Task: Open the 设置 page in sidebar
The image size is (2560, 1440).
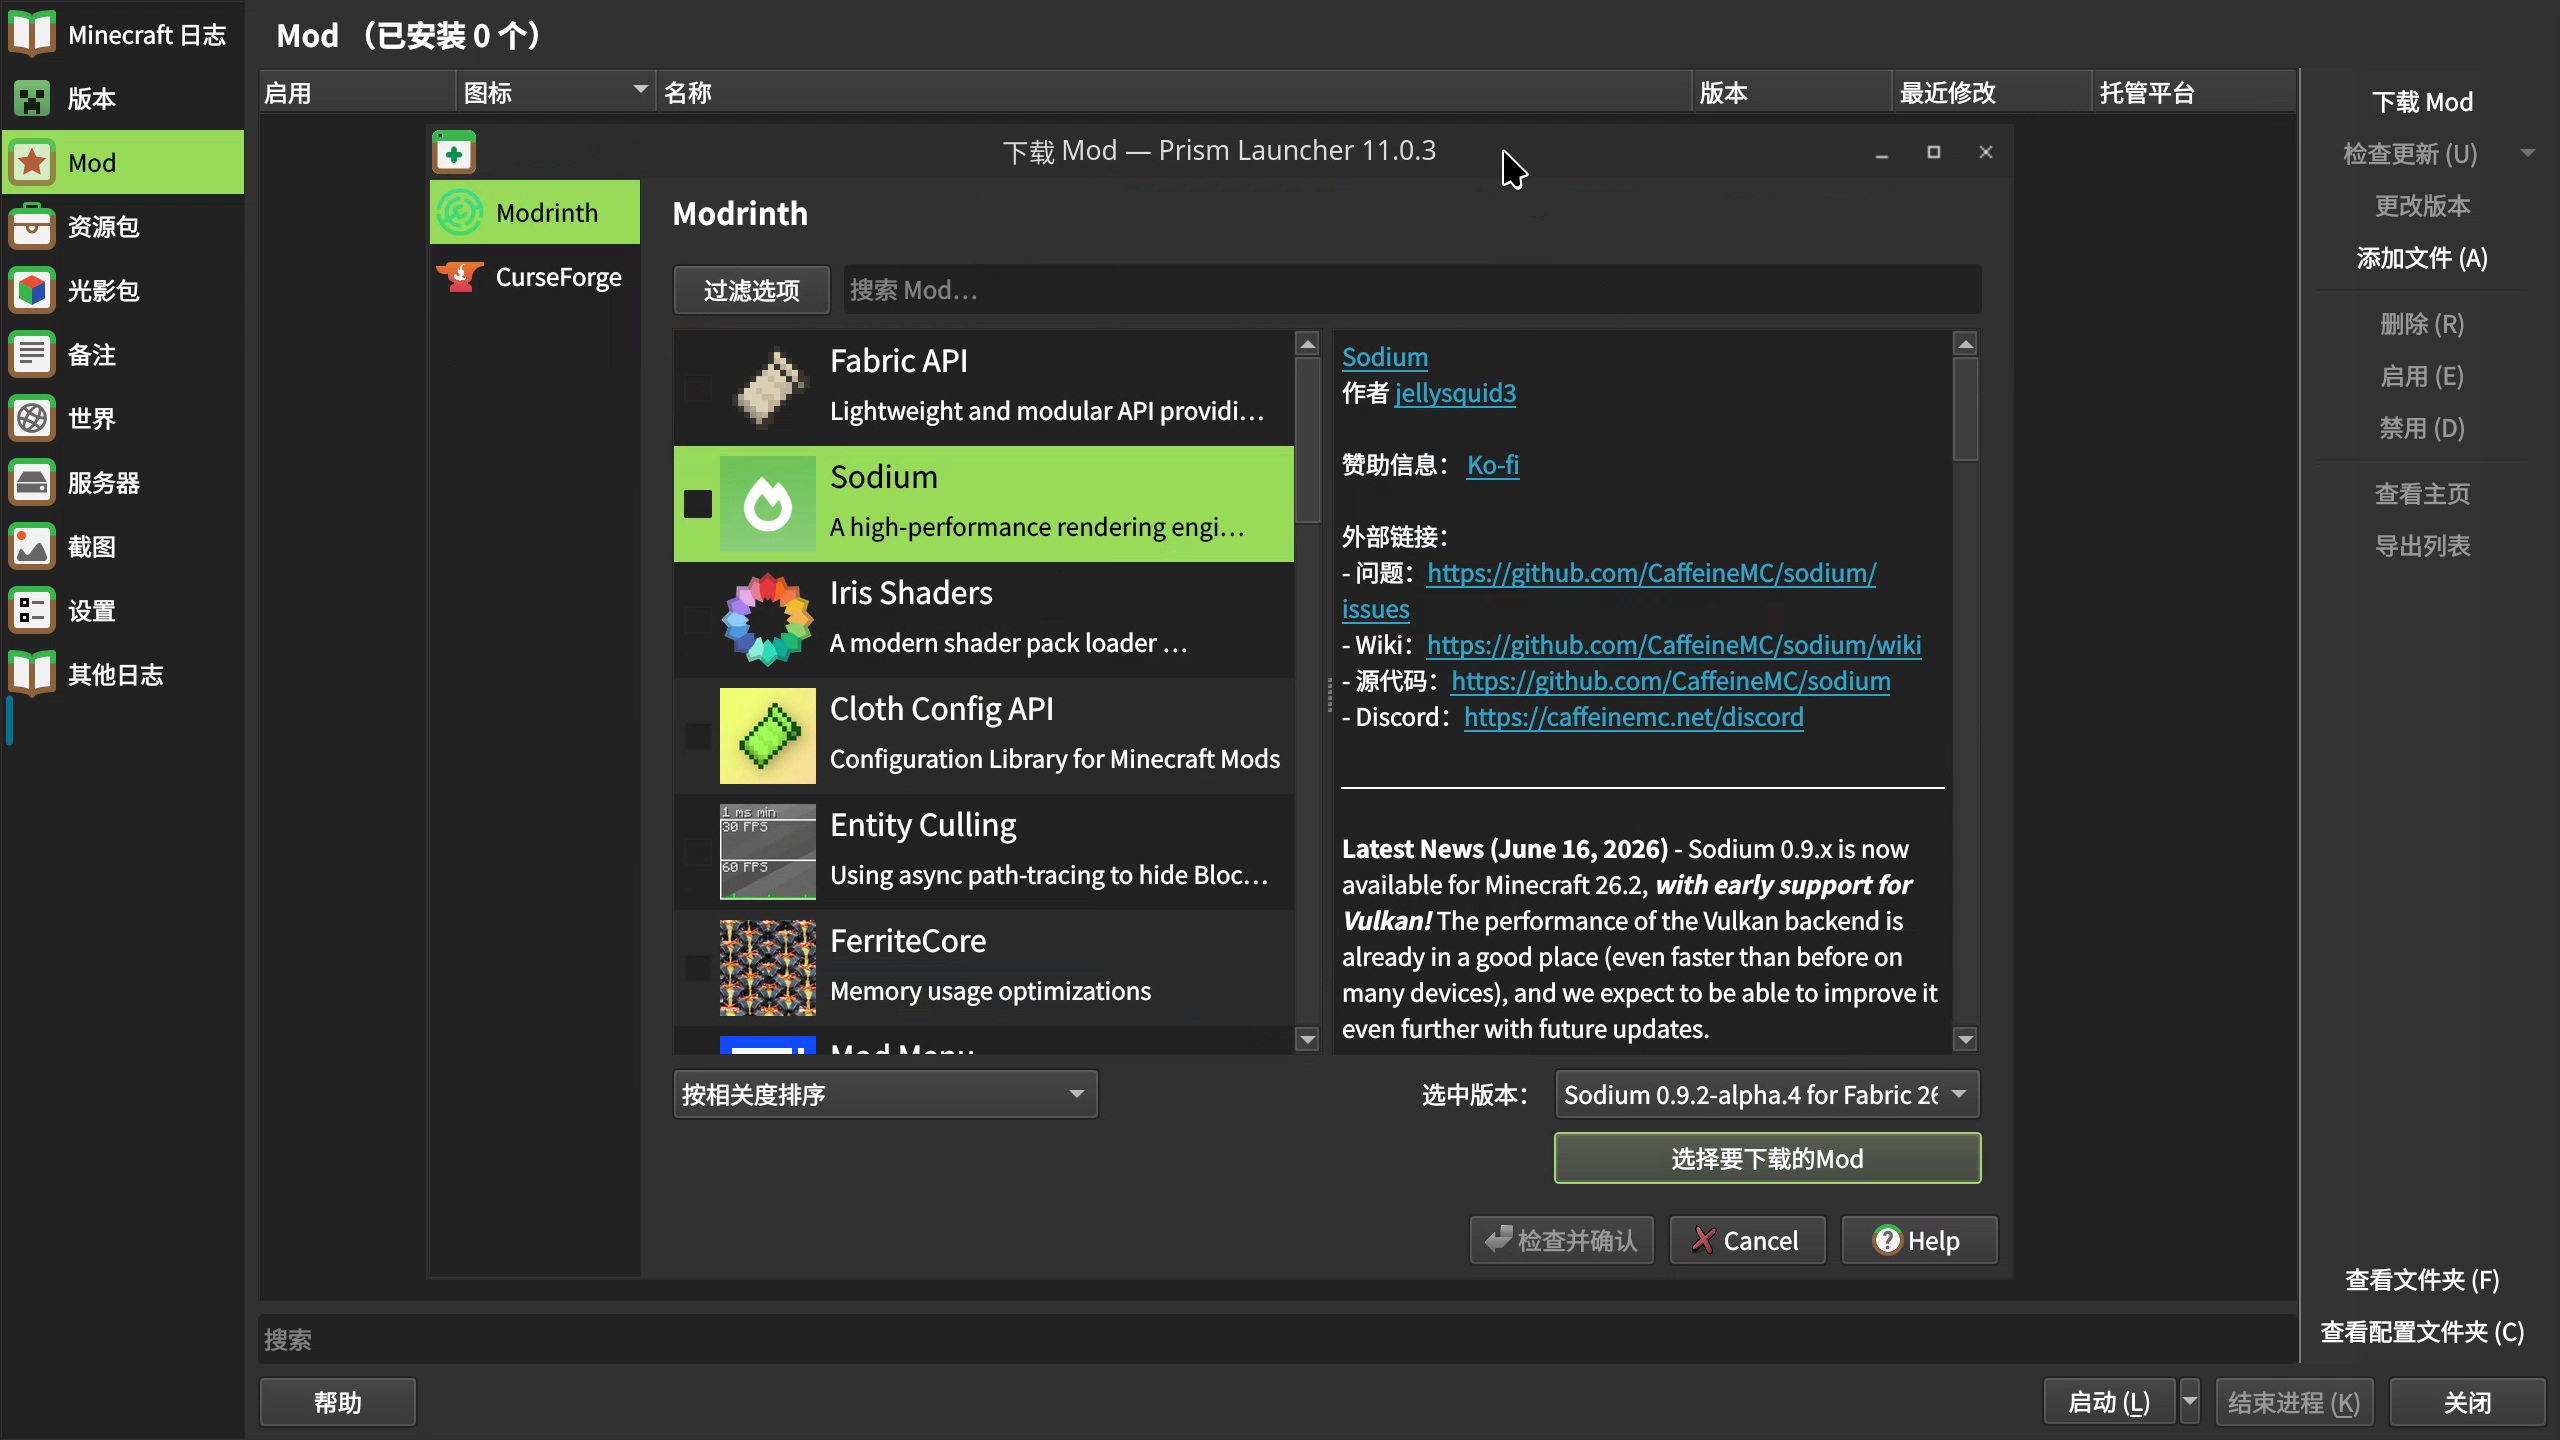Action: 123,610
